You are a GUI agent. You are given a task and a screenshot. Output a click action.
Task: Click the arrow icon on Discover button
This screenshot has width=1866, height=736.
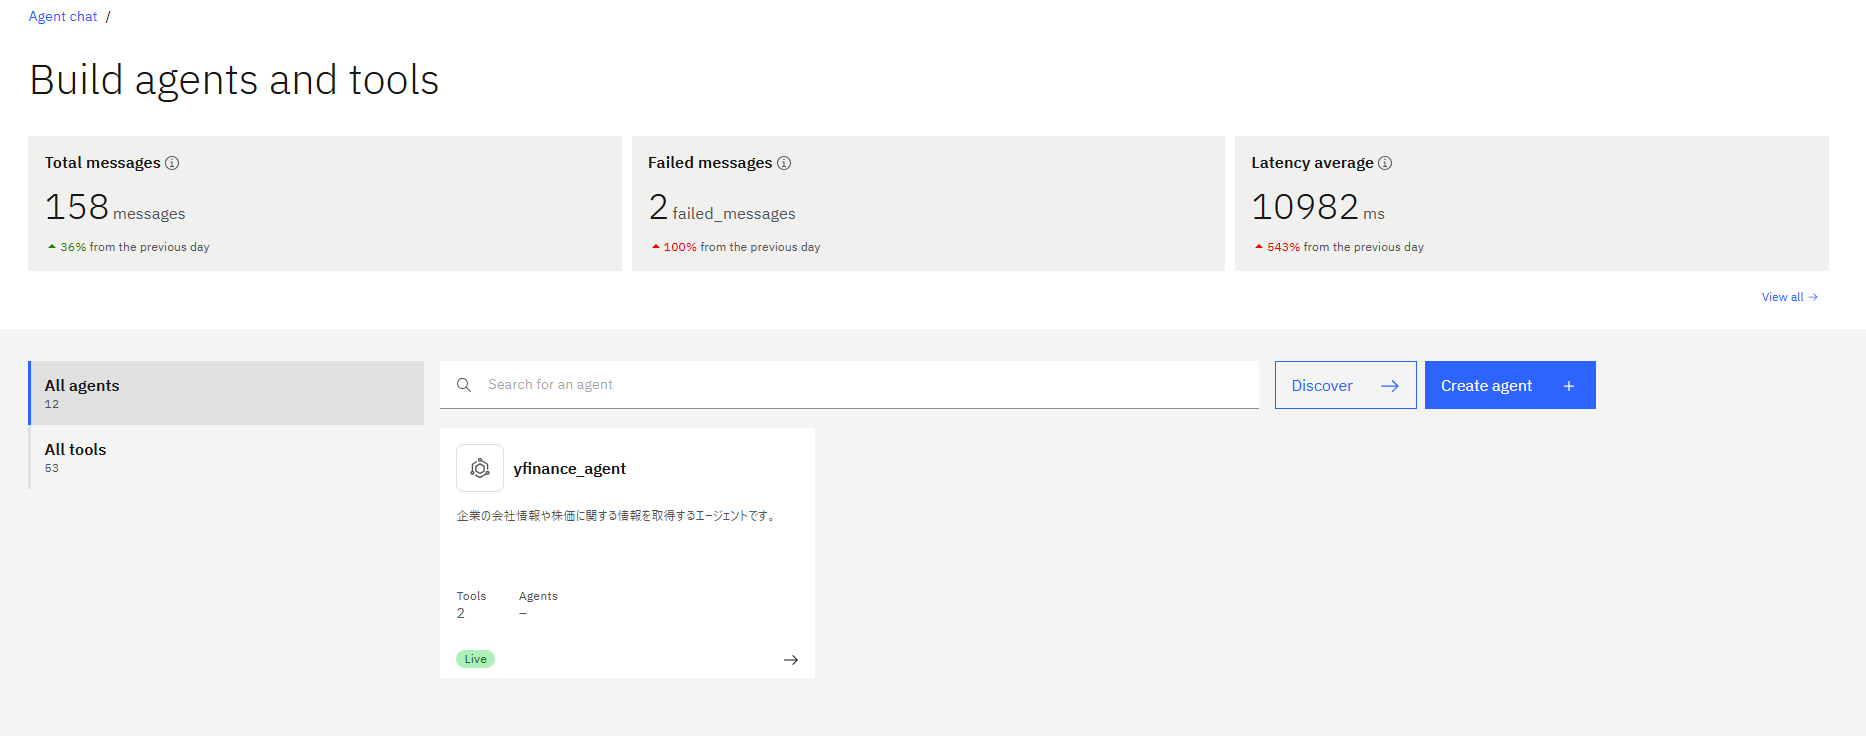pos(1389,386)
